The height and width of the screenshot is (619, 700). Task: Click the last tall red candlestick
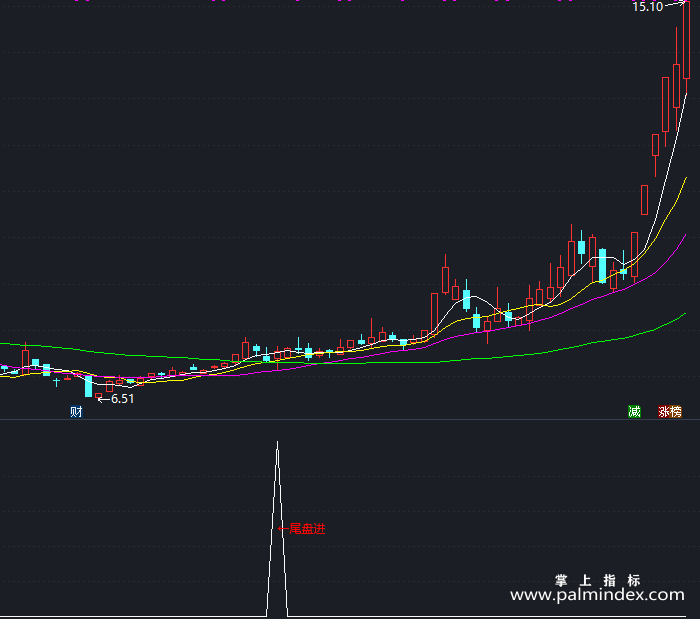(x=686, y=41)
